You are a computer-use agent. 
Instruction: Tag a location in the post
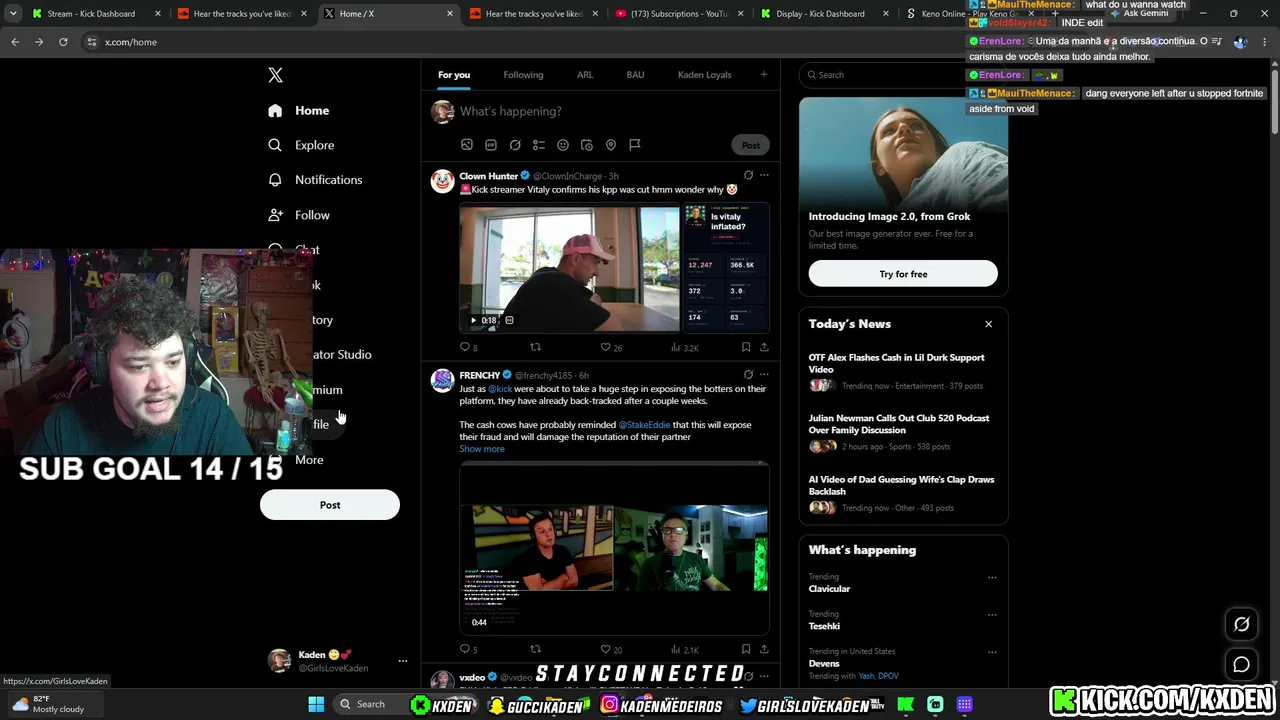pos(611,145)
